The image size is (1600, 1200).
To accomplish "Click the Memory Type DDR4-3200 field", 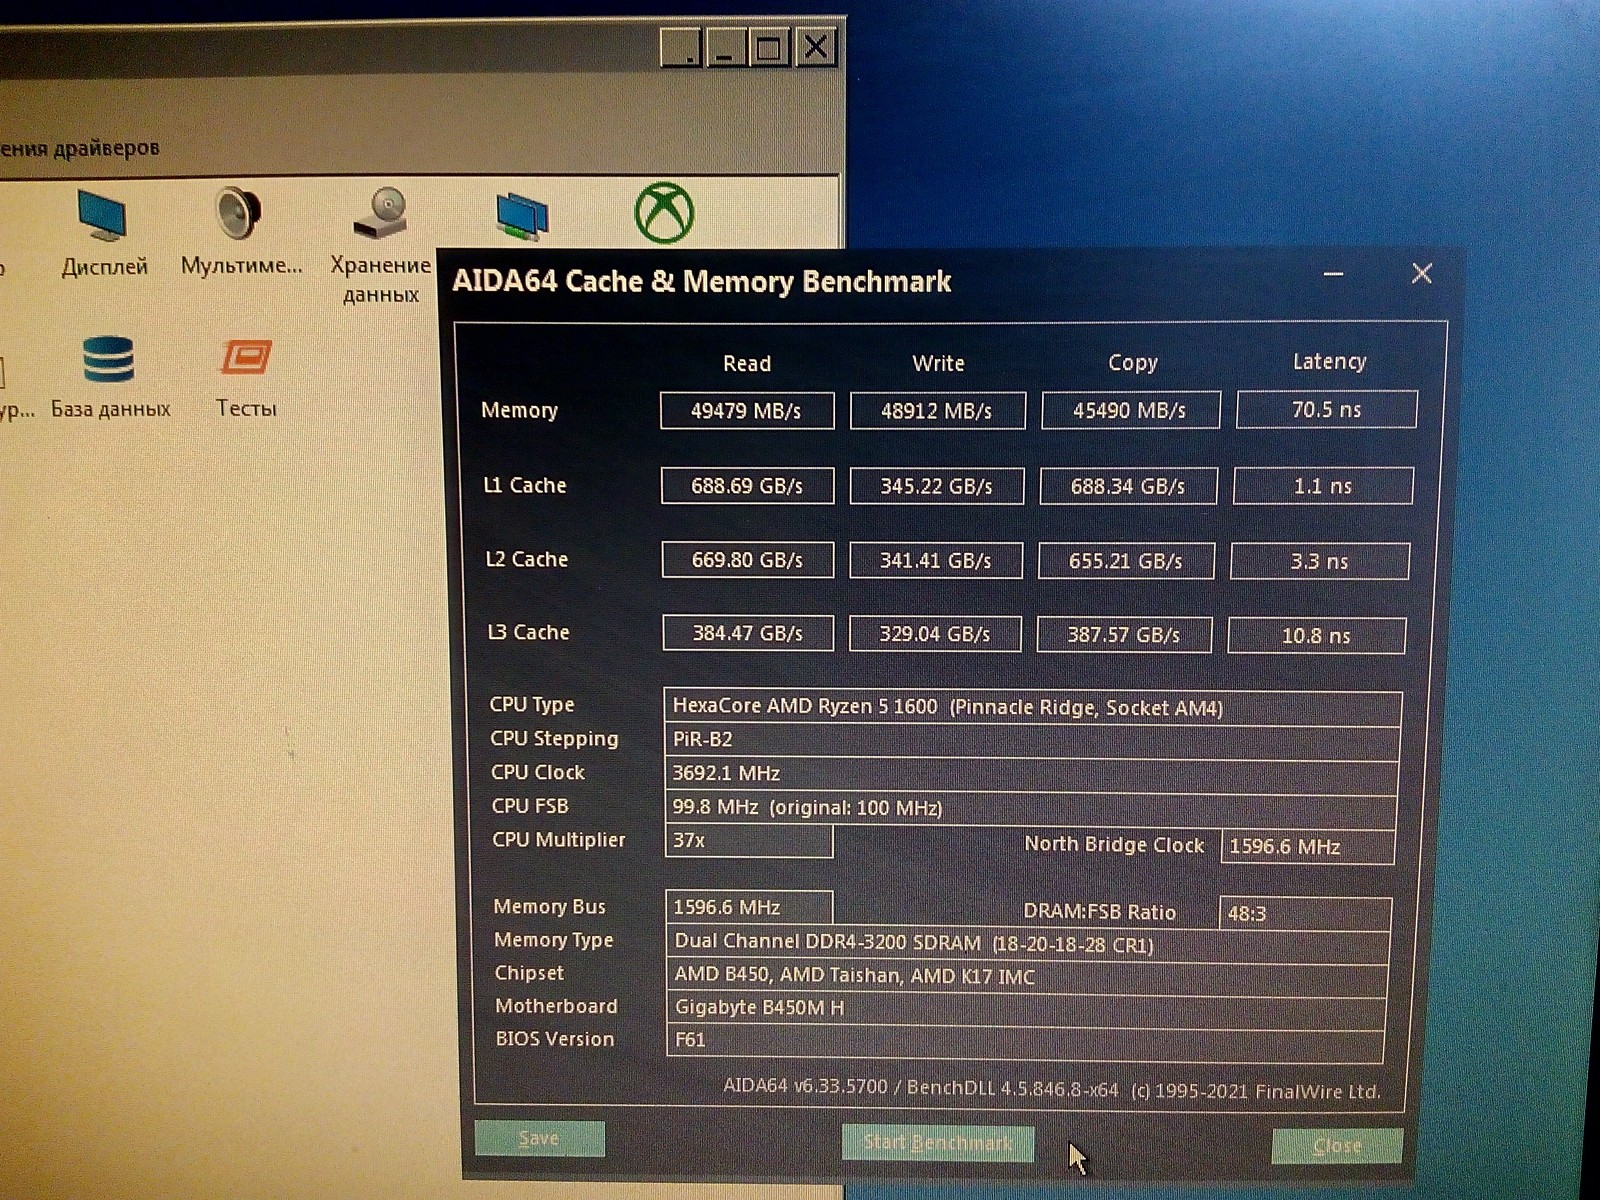I will tap(1028, 943).
